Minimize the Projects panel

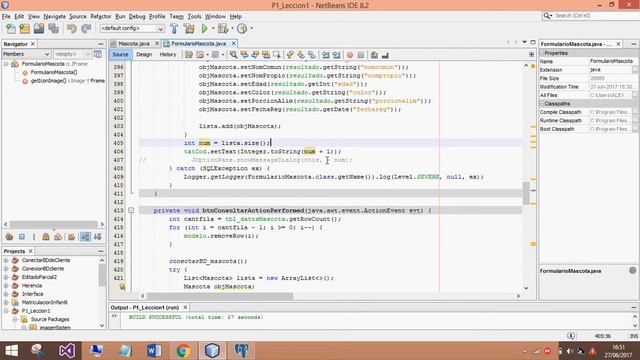point(101,251)
